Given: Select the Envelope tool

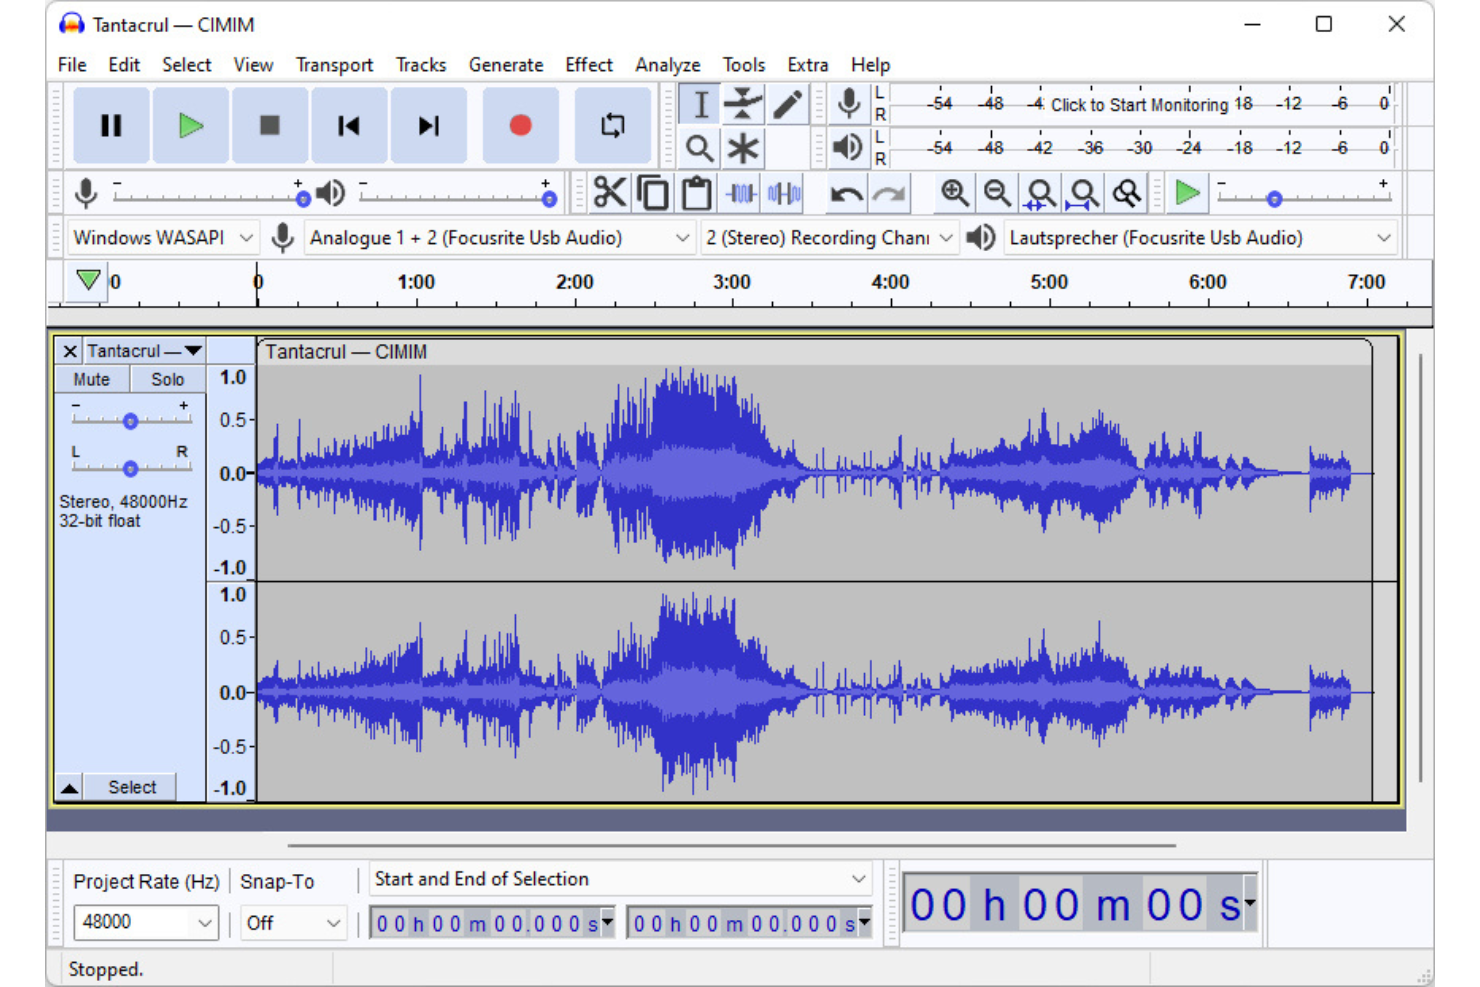Looking at the screenshot, I should point(743,104).
